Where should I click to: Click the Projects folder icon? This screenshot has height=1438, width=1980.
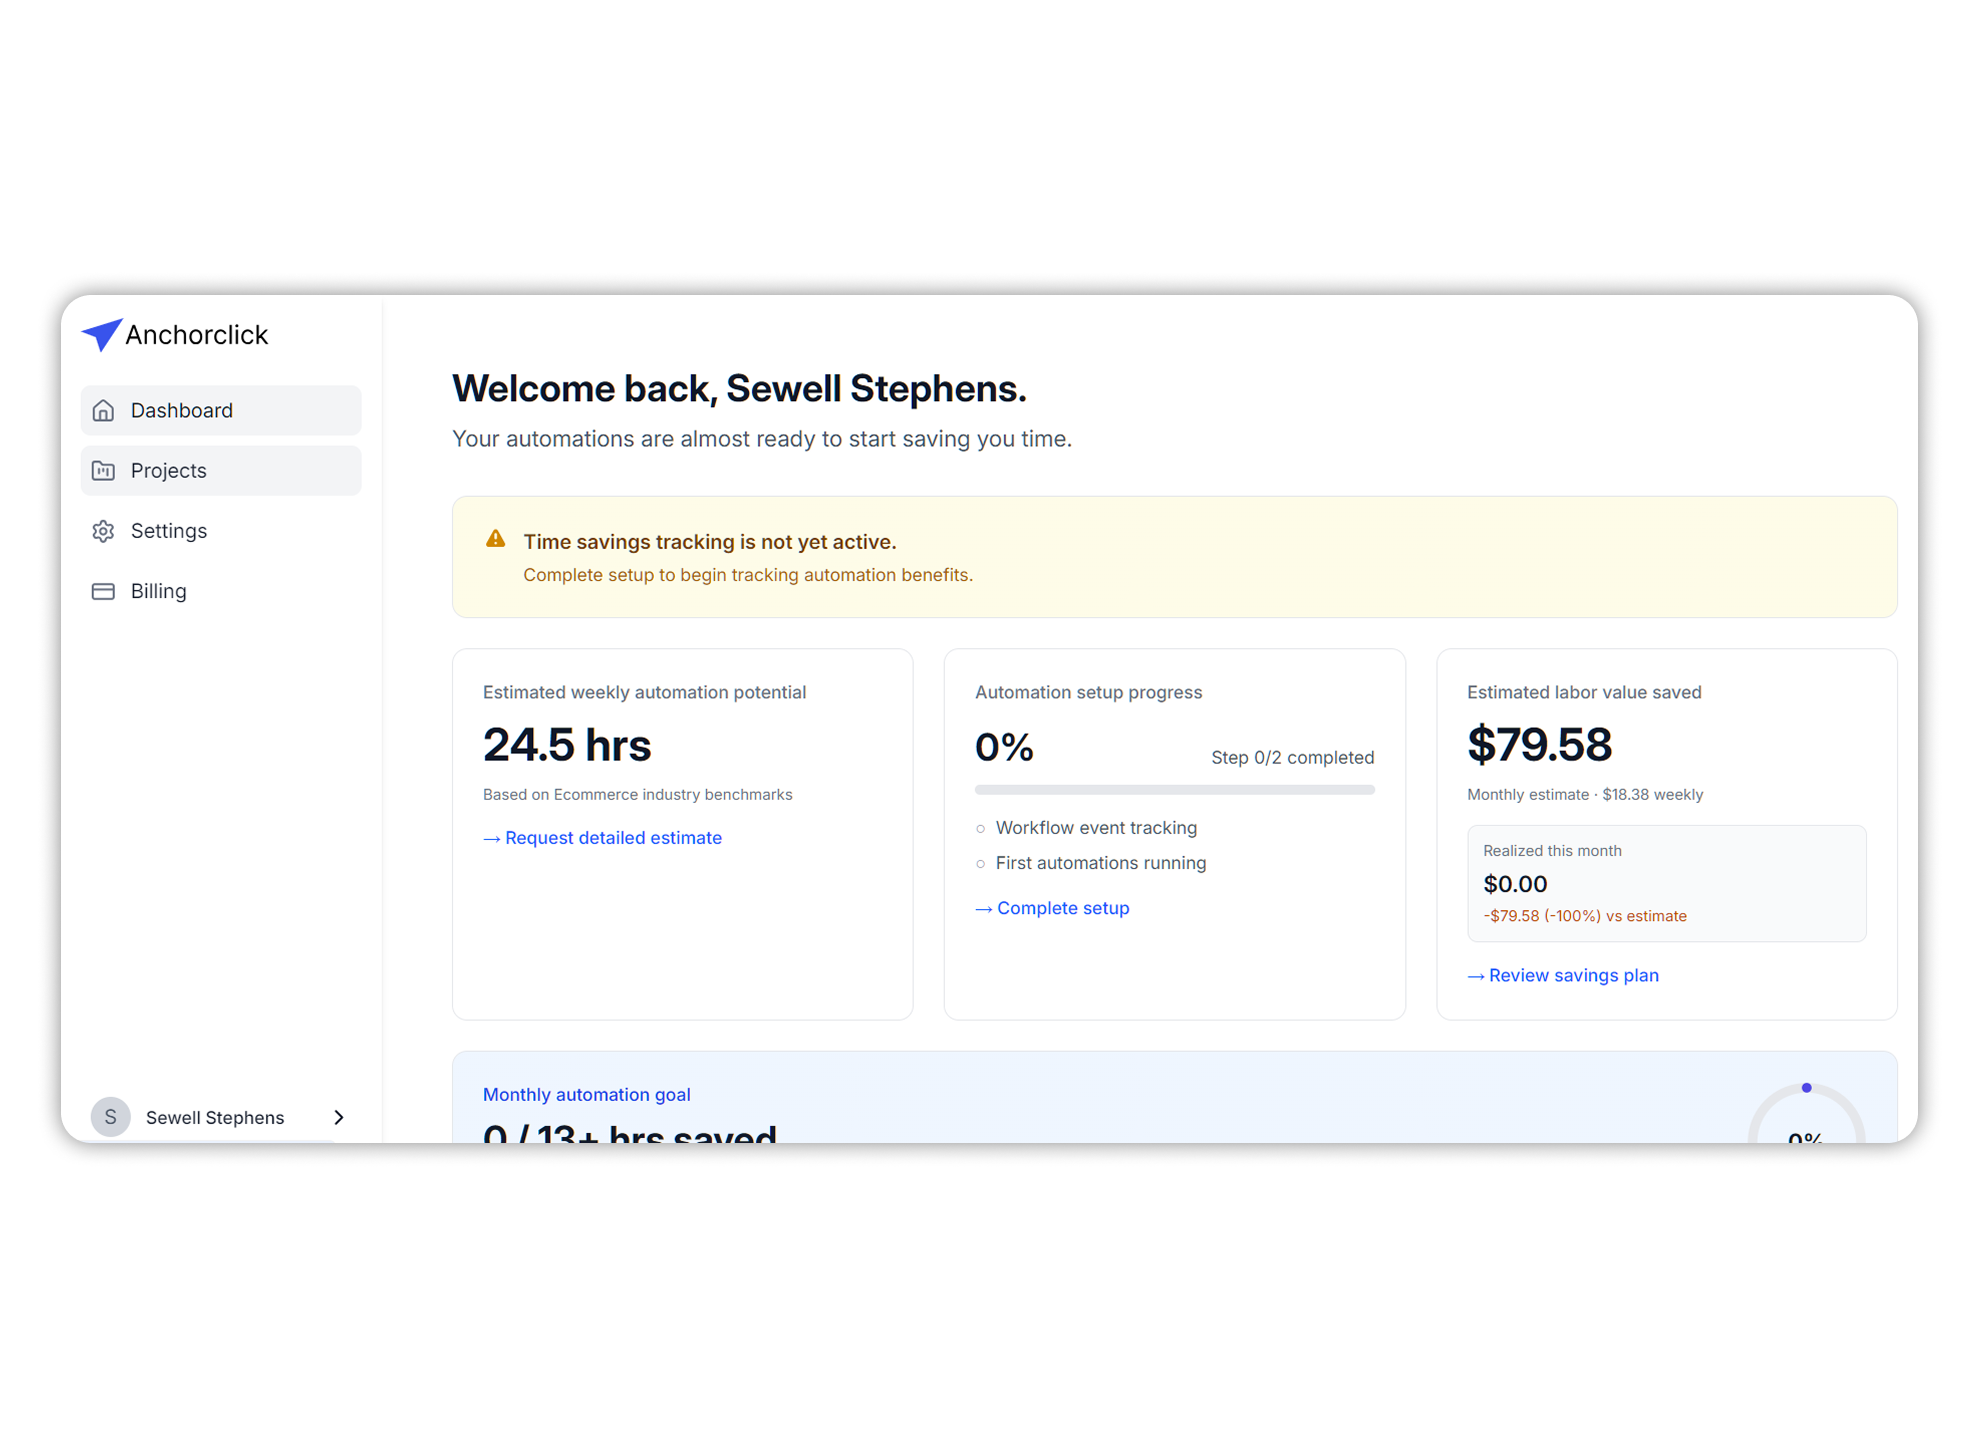pos(104,471)
